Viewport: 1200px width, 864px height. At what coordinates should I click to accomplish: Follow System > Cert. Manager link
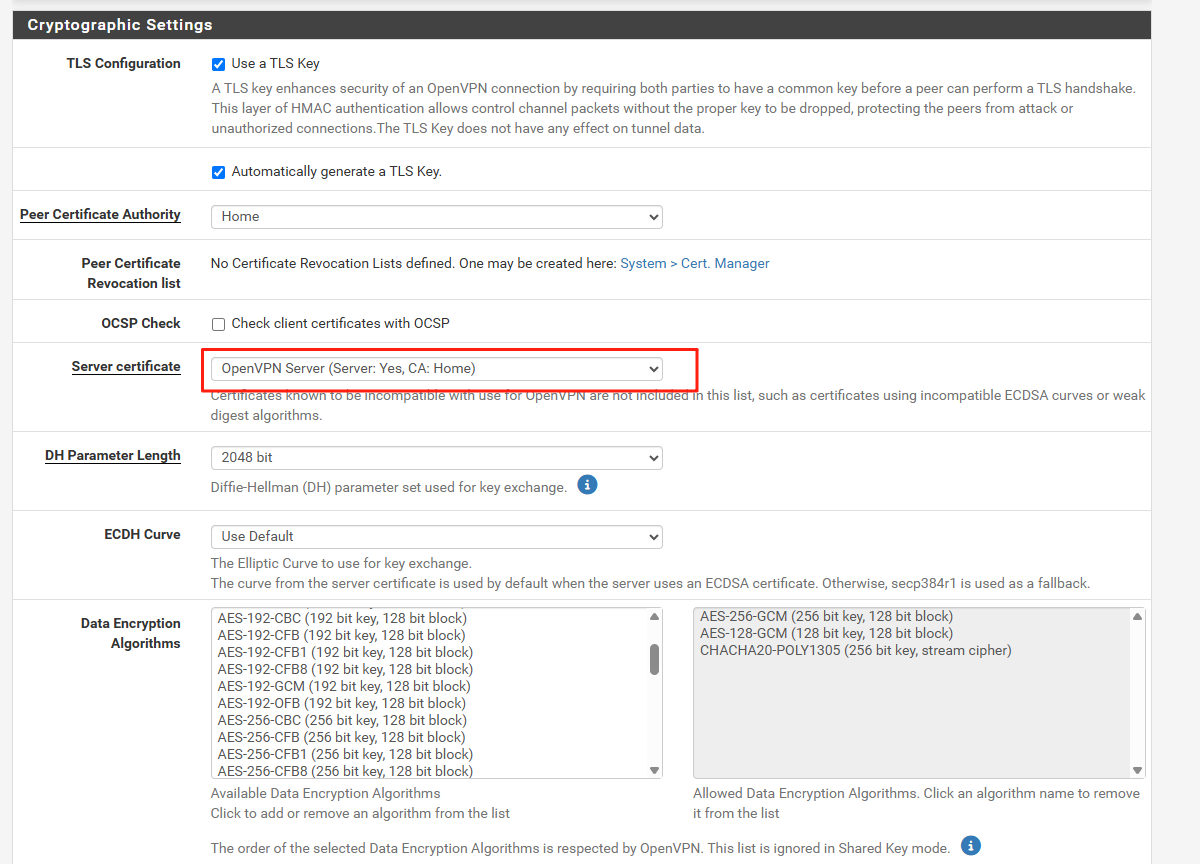click(x=695, y=263)
